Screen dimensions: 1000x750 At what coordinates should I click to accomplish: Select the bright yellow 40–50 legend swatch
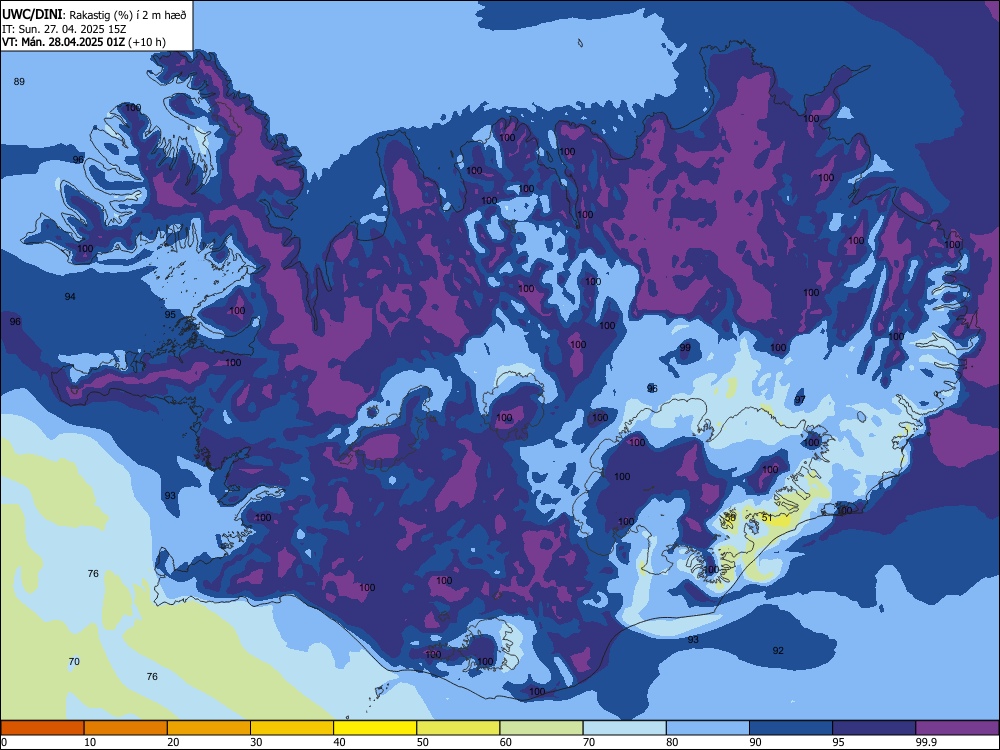pyautogui.click(x=375, y=728)
